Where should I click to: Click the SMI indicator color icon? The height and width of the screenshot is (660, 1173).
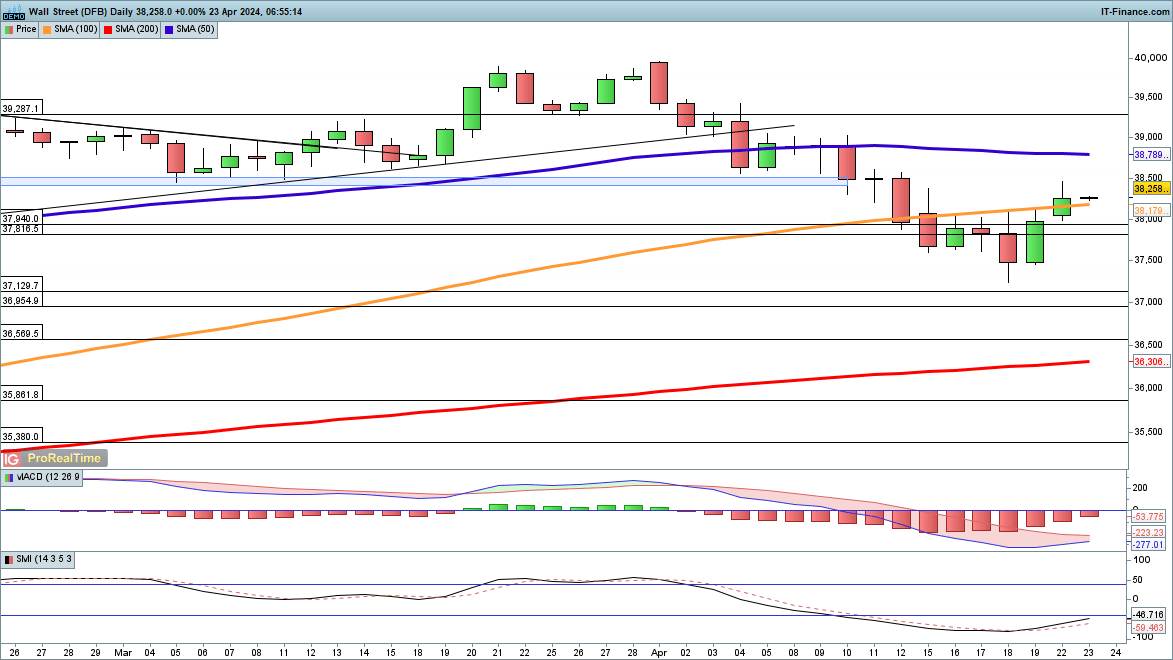pyautogui.click(x=9, y=559)
